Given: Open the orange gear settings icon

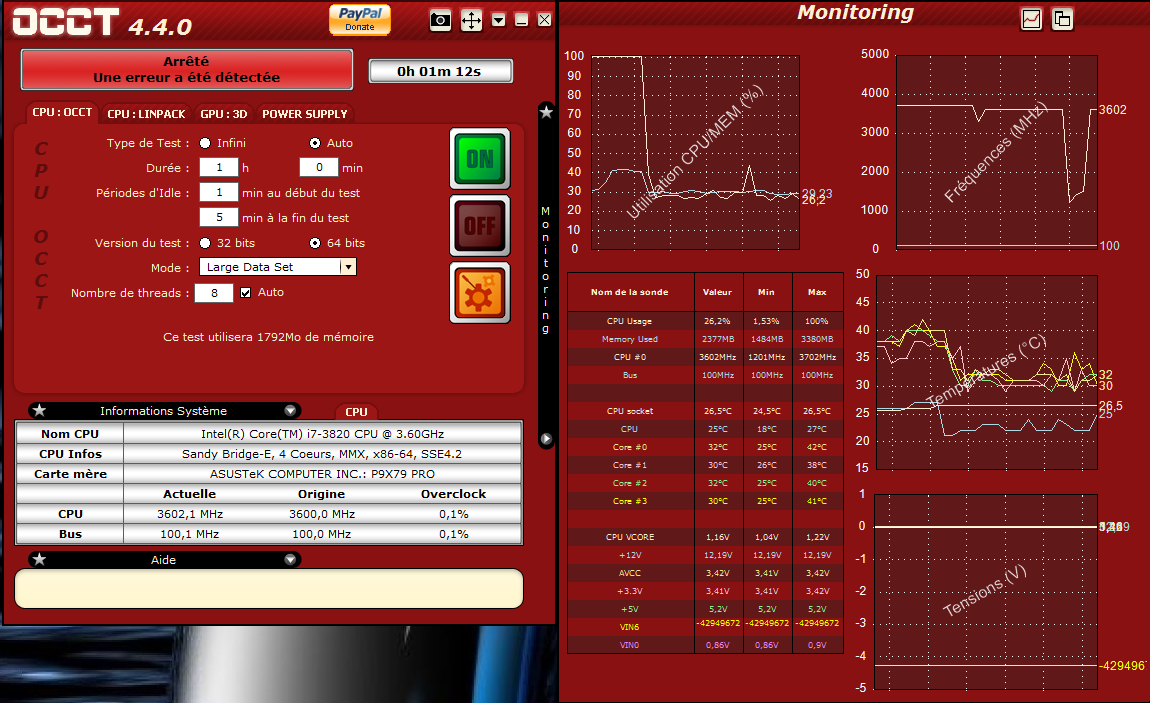Looking at the screenshot, I should coord(480,293).
